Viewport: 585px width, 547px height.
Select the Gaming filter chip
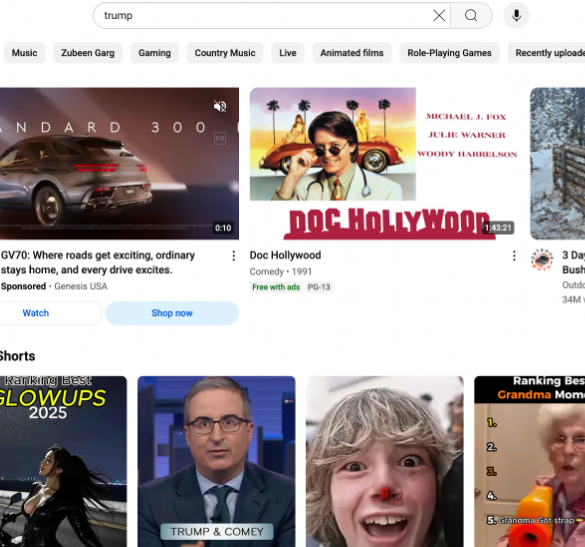(154, 53)
